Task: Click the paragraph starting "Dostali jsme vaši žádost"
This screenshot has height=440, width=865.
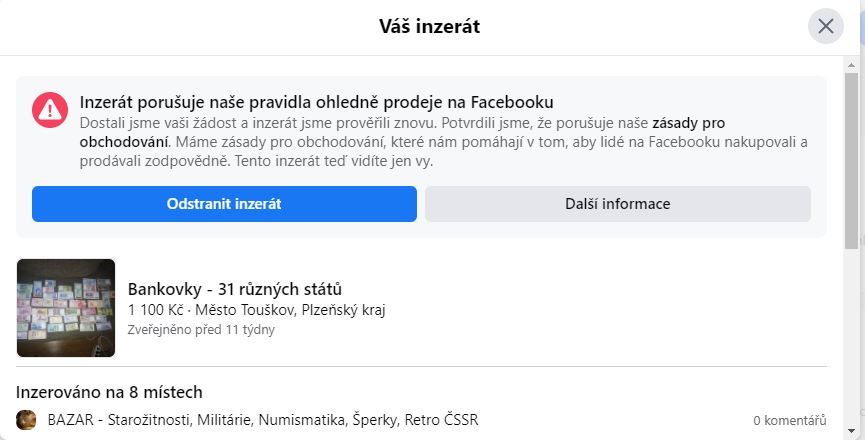Action: click(440, 141)
